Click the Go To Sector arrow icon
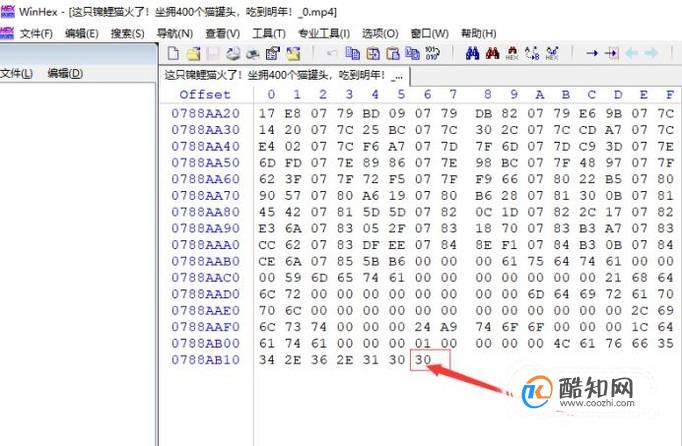The width and height of the screenshot is (682, 446). [x=612, y=53]
